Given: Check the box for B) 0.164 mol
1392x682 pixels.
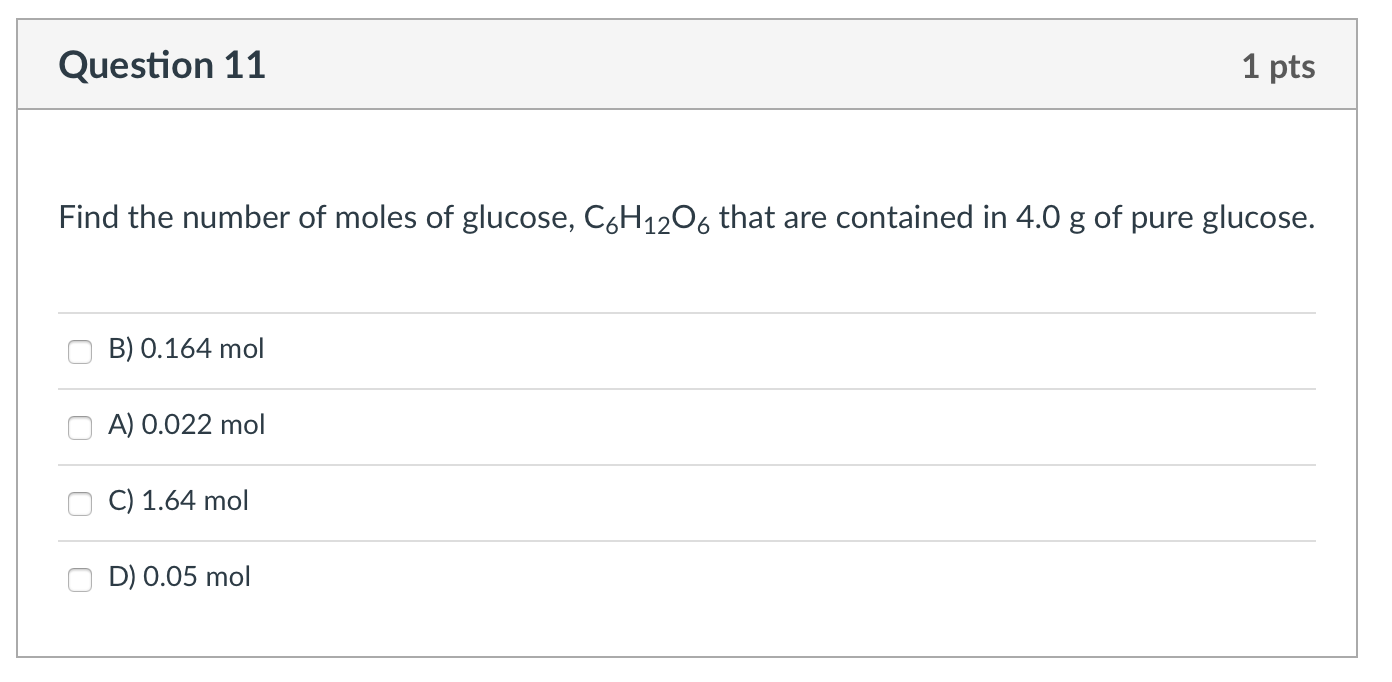Looking at the screenshot, I should pos(79,351).
